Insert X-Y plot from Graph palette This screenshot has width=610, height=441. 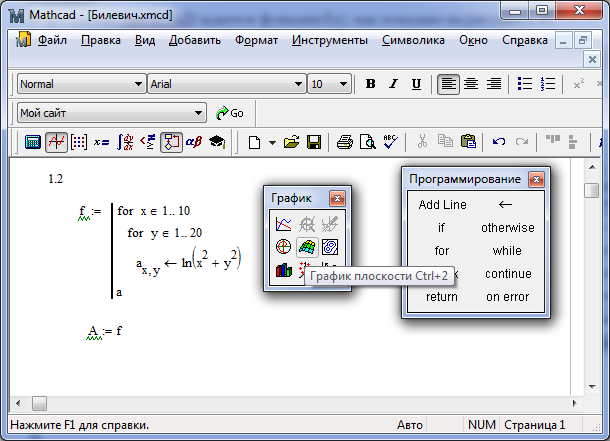click(284, 224)
